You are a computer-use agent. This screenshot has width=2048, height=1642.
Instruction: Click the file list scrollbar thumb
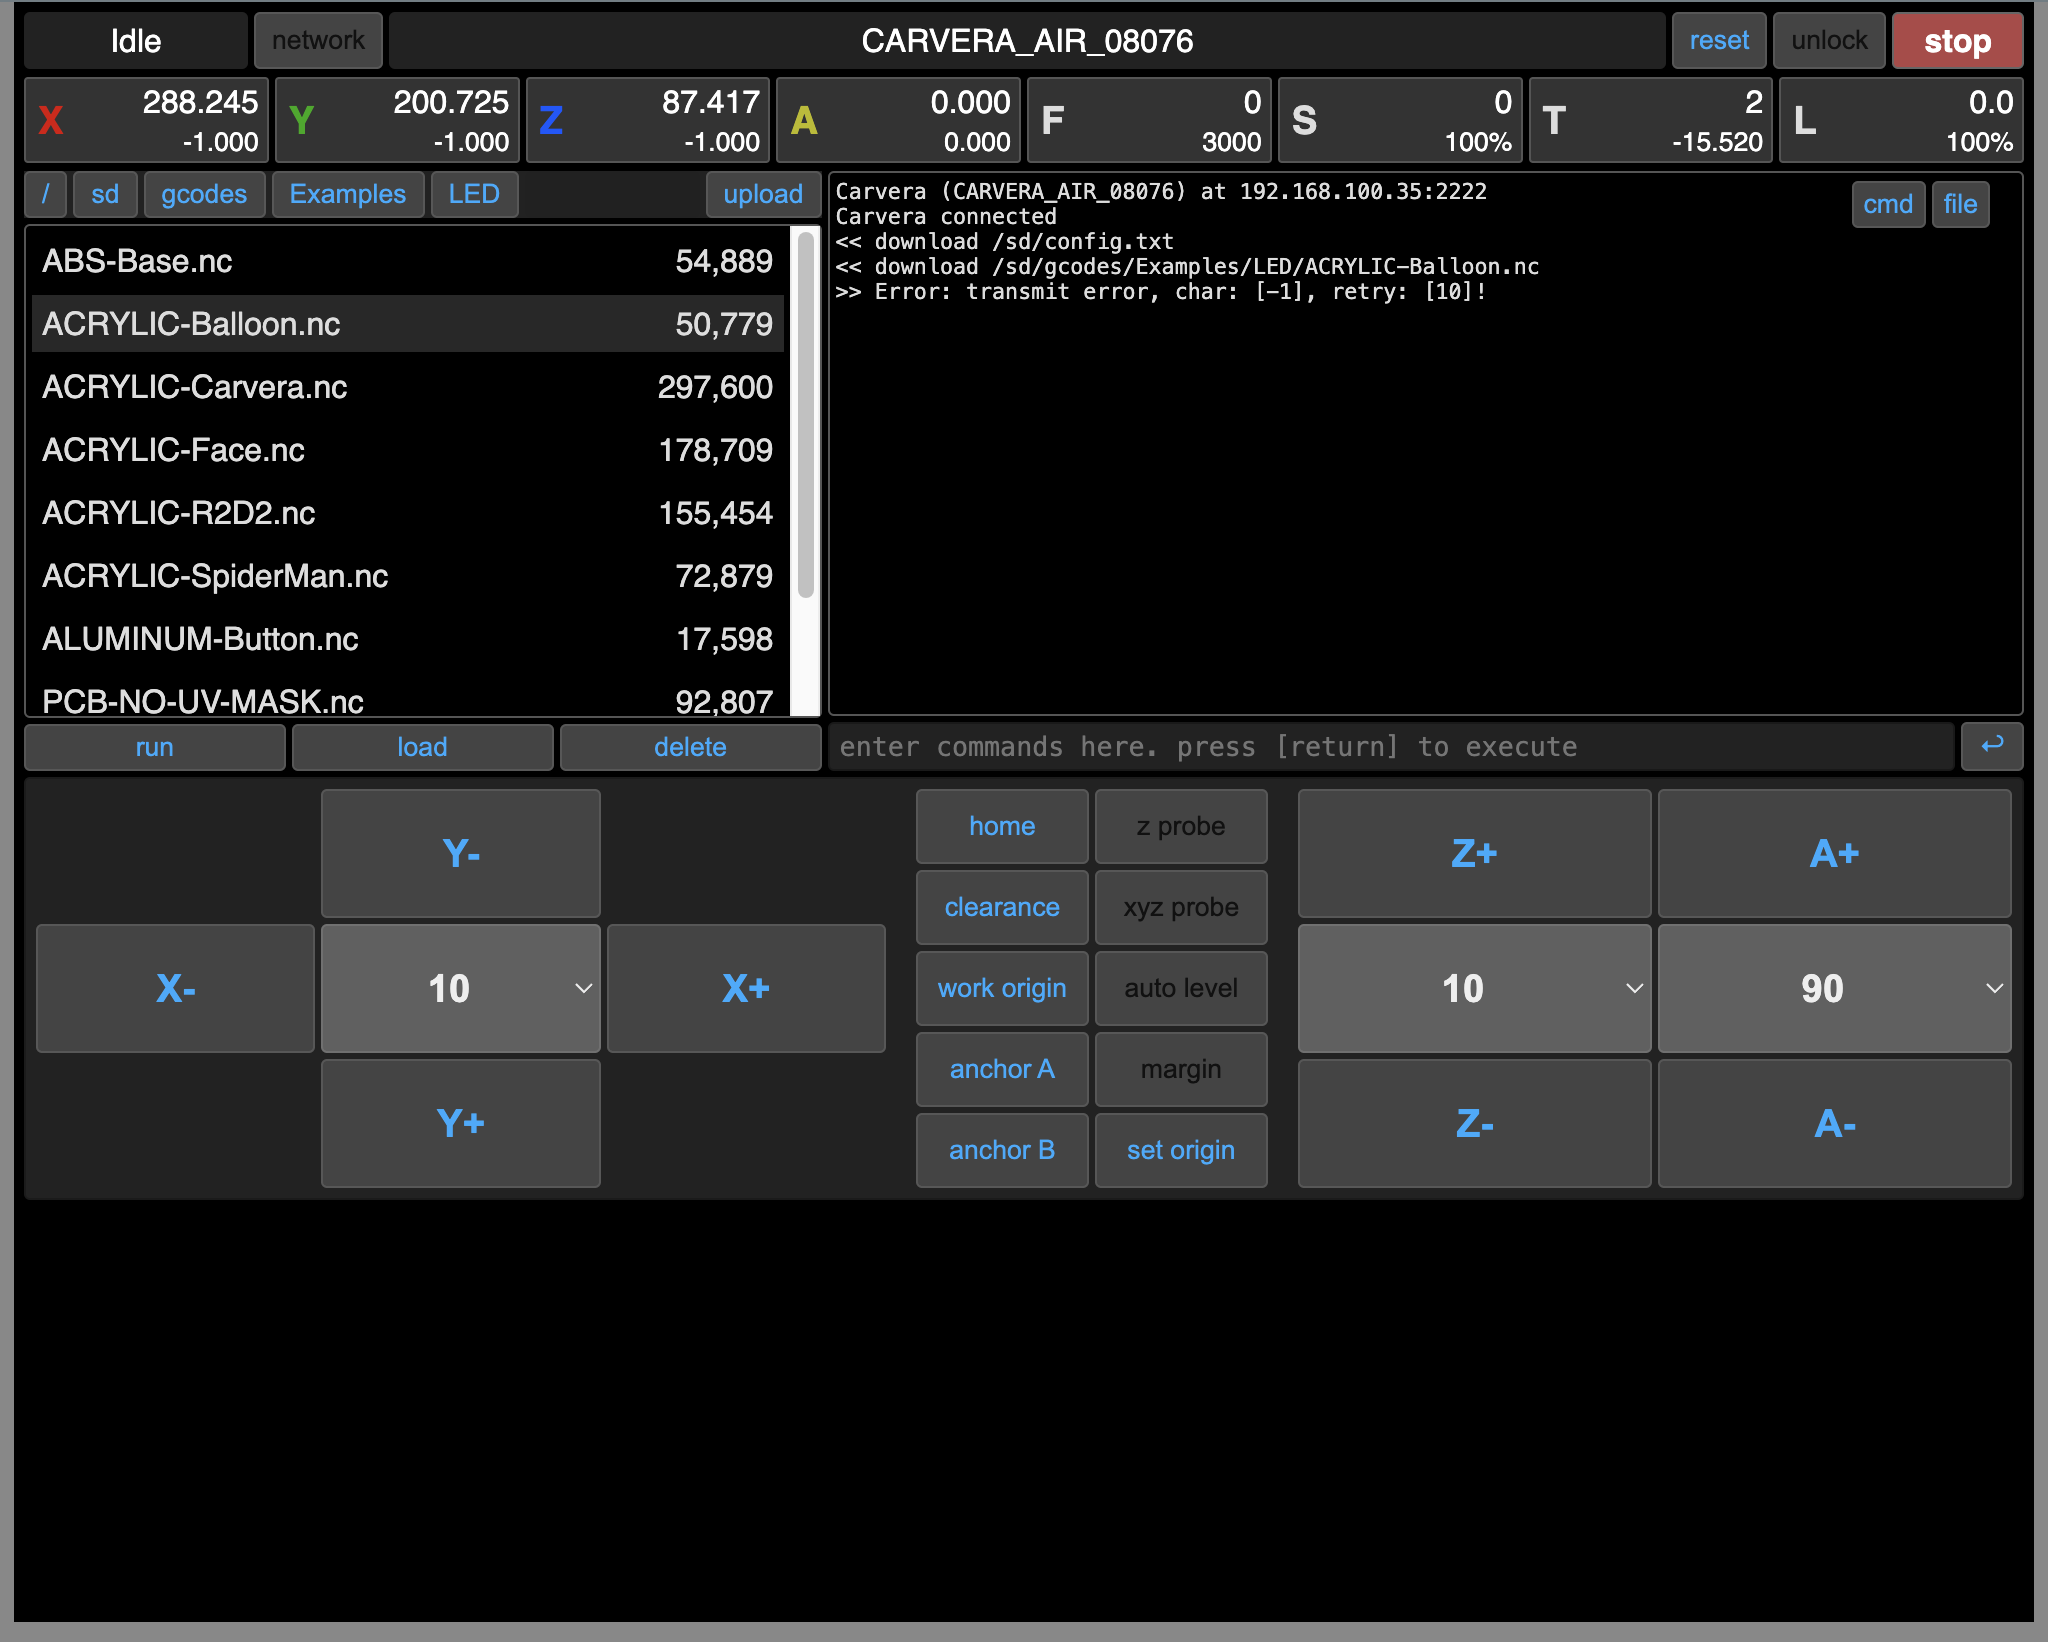(x=806, y=415)
